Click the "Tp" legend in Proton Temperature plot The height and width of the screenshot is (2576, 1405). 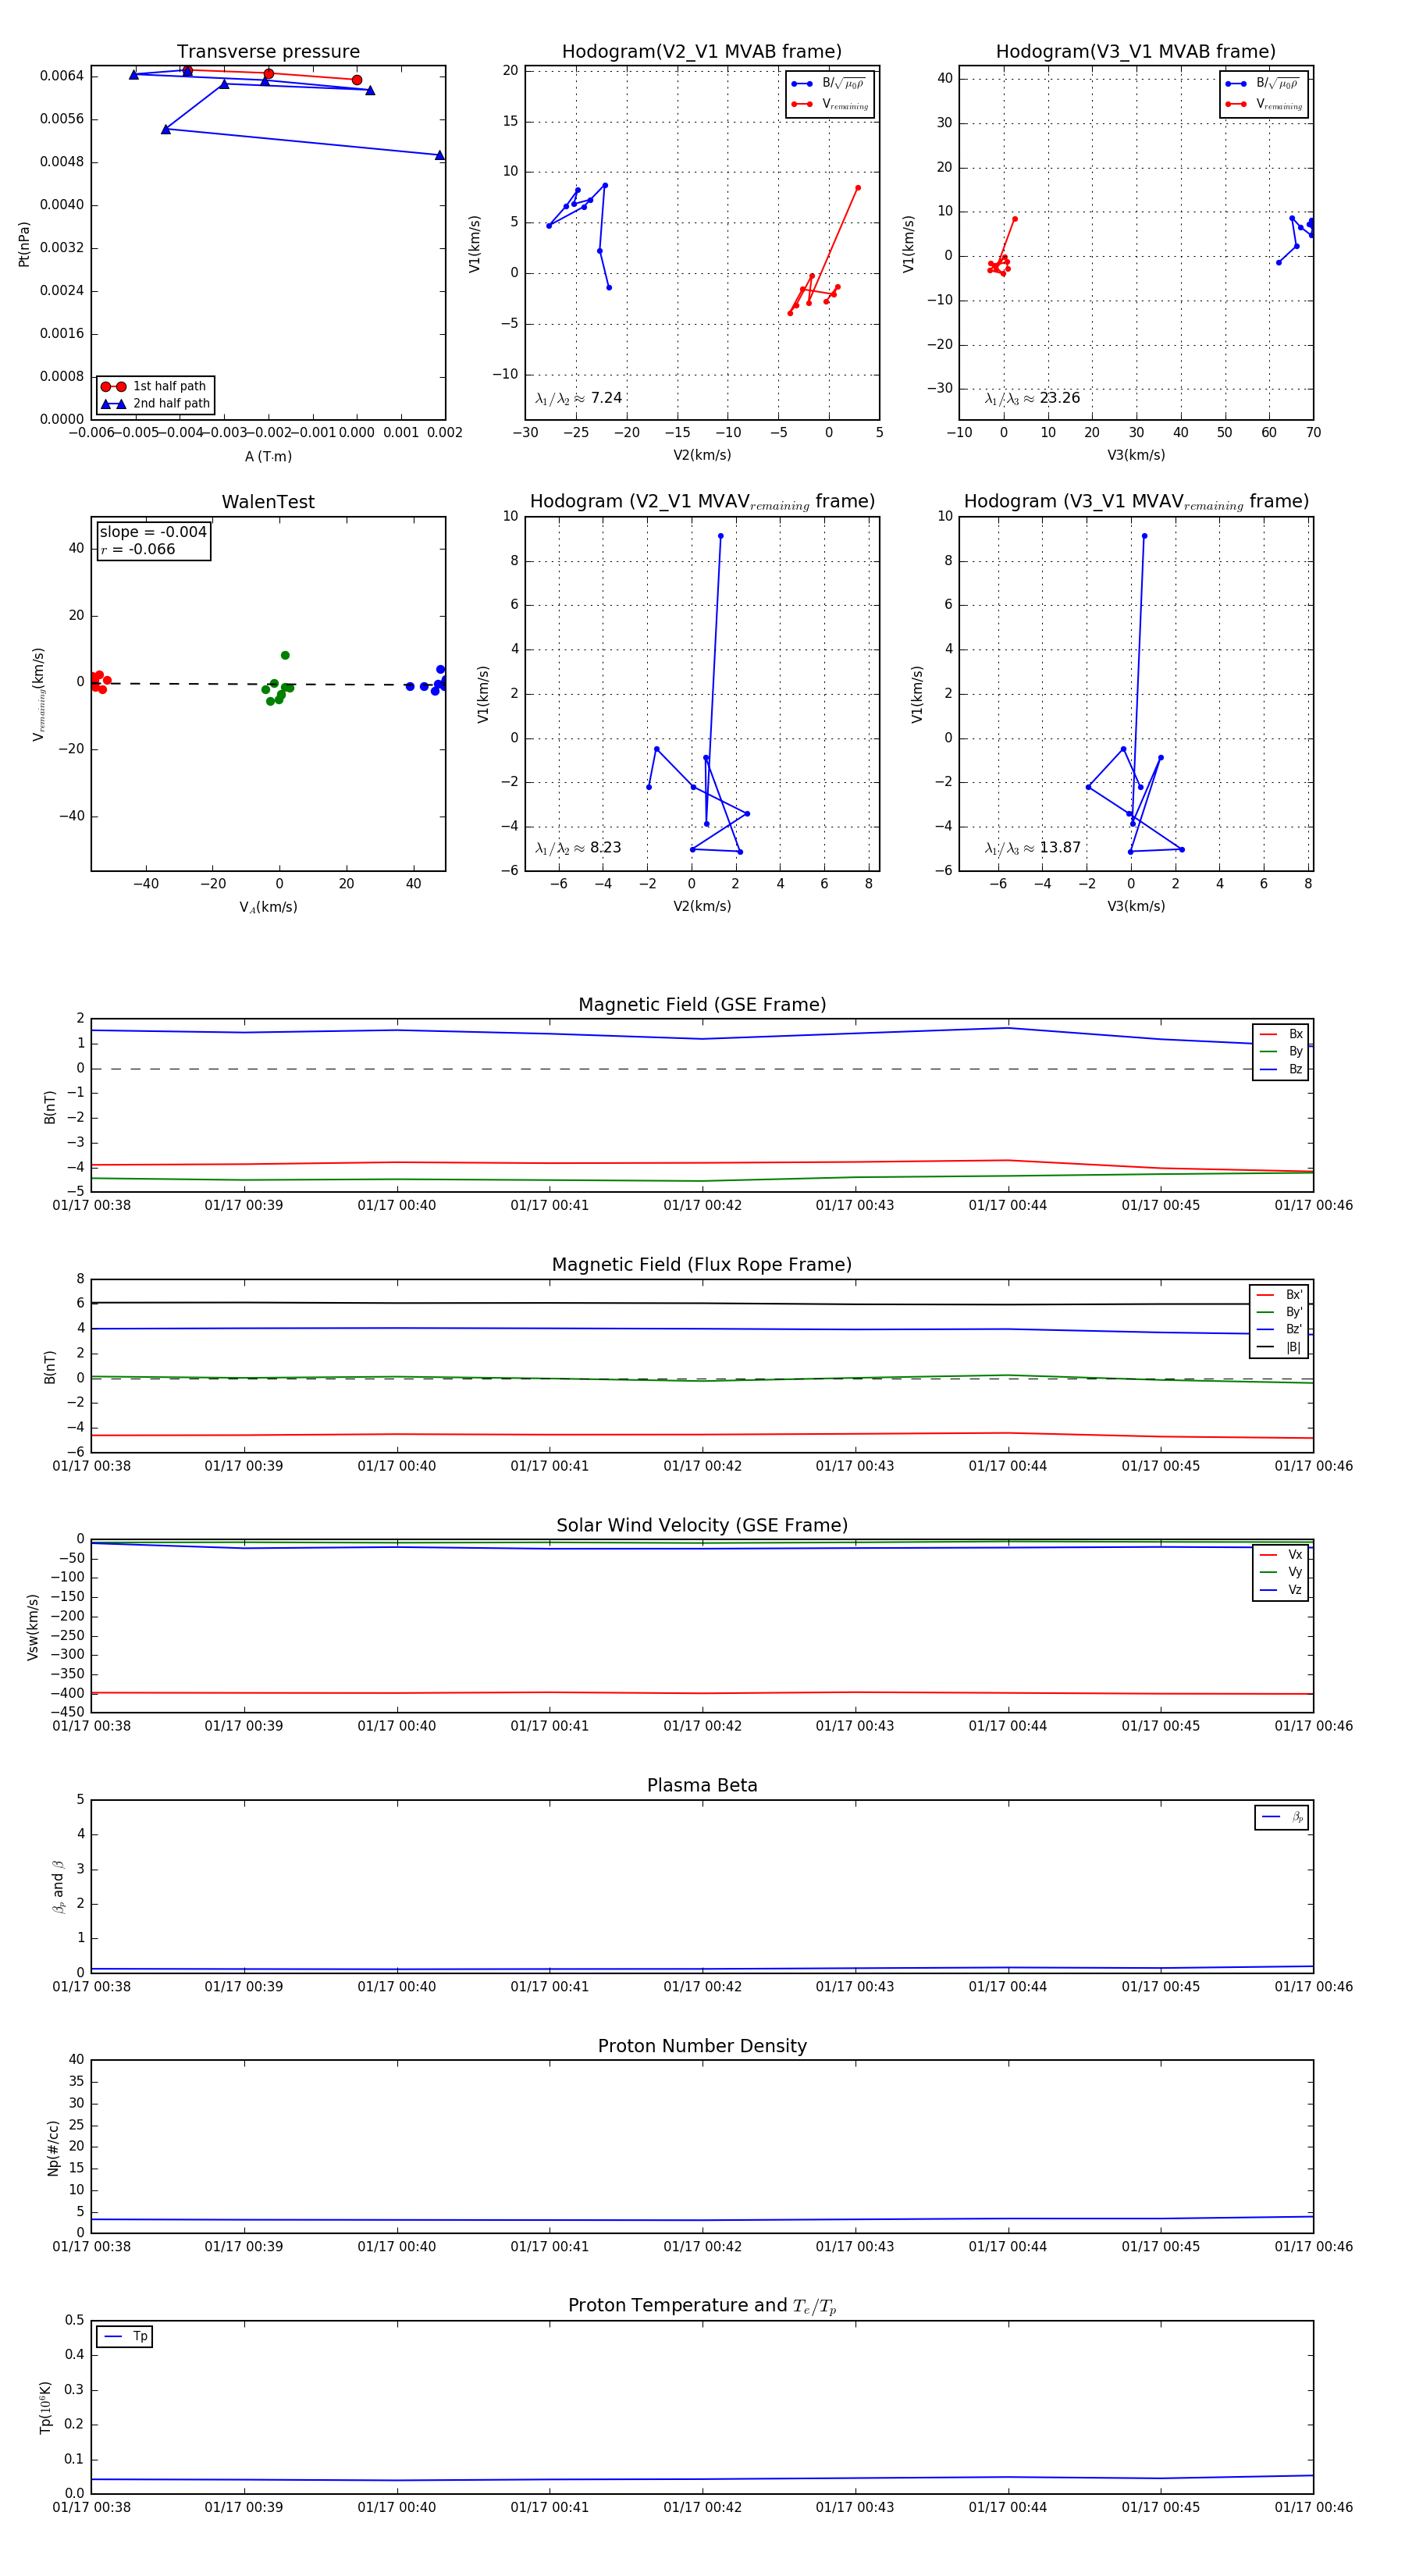pos(124,2336)
